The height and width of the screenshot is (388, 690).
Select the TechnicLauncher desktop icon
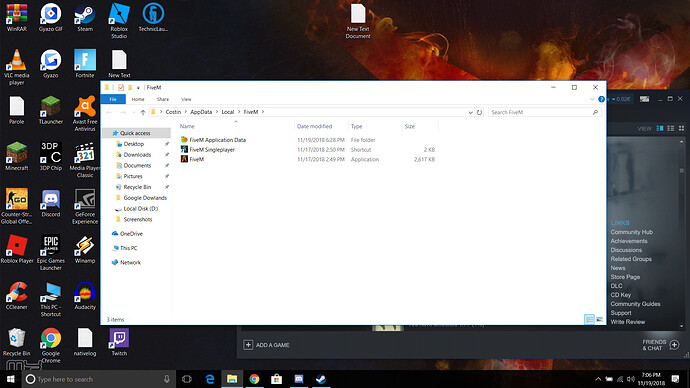153,18
